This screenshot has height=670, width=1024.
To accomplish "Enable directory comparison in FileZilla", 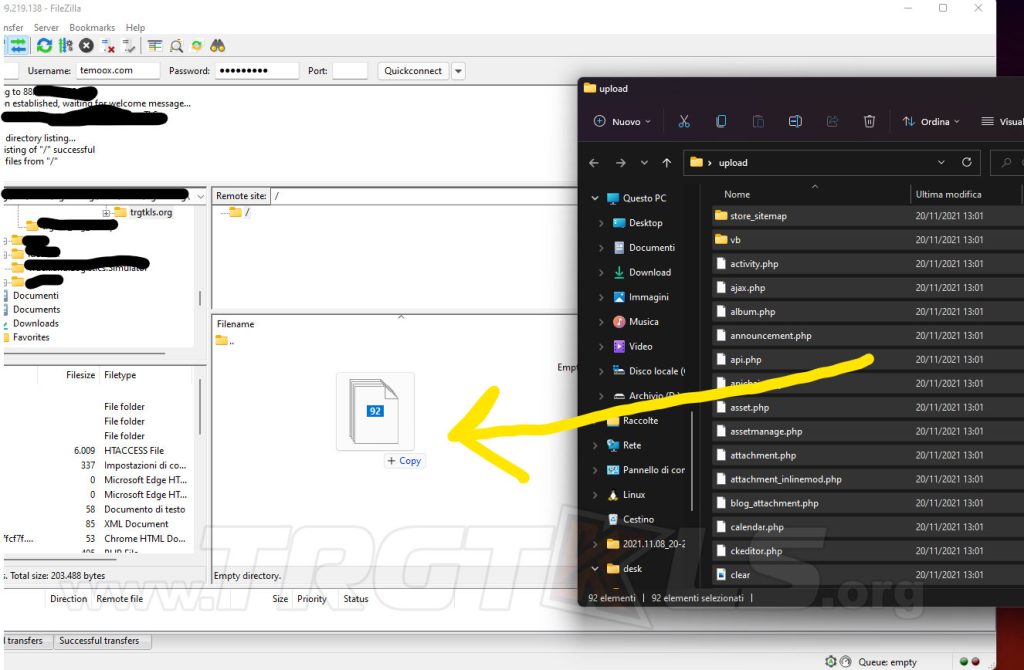I will coord(153,45).
